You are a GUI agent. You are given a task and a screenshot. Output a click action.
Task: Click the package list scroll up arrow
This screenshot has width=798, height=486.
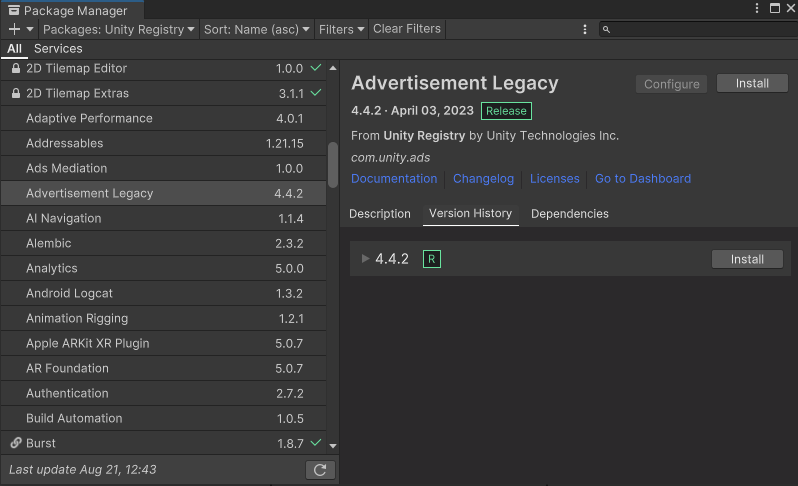pos(333,68)
